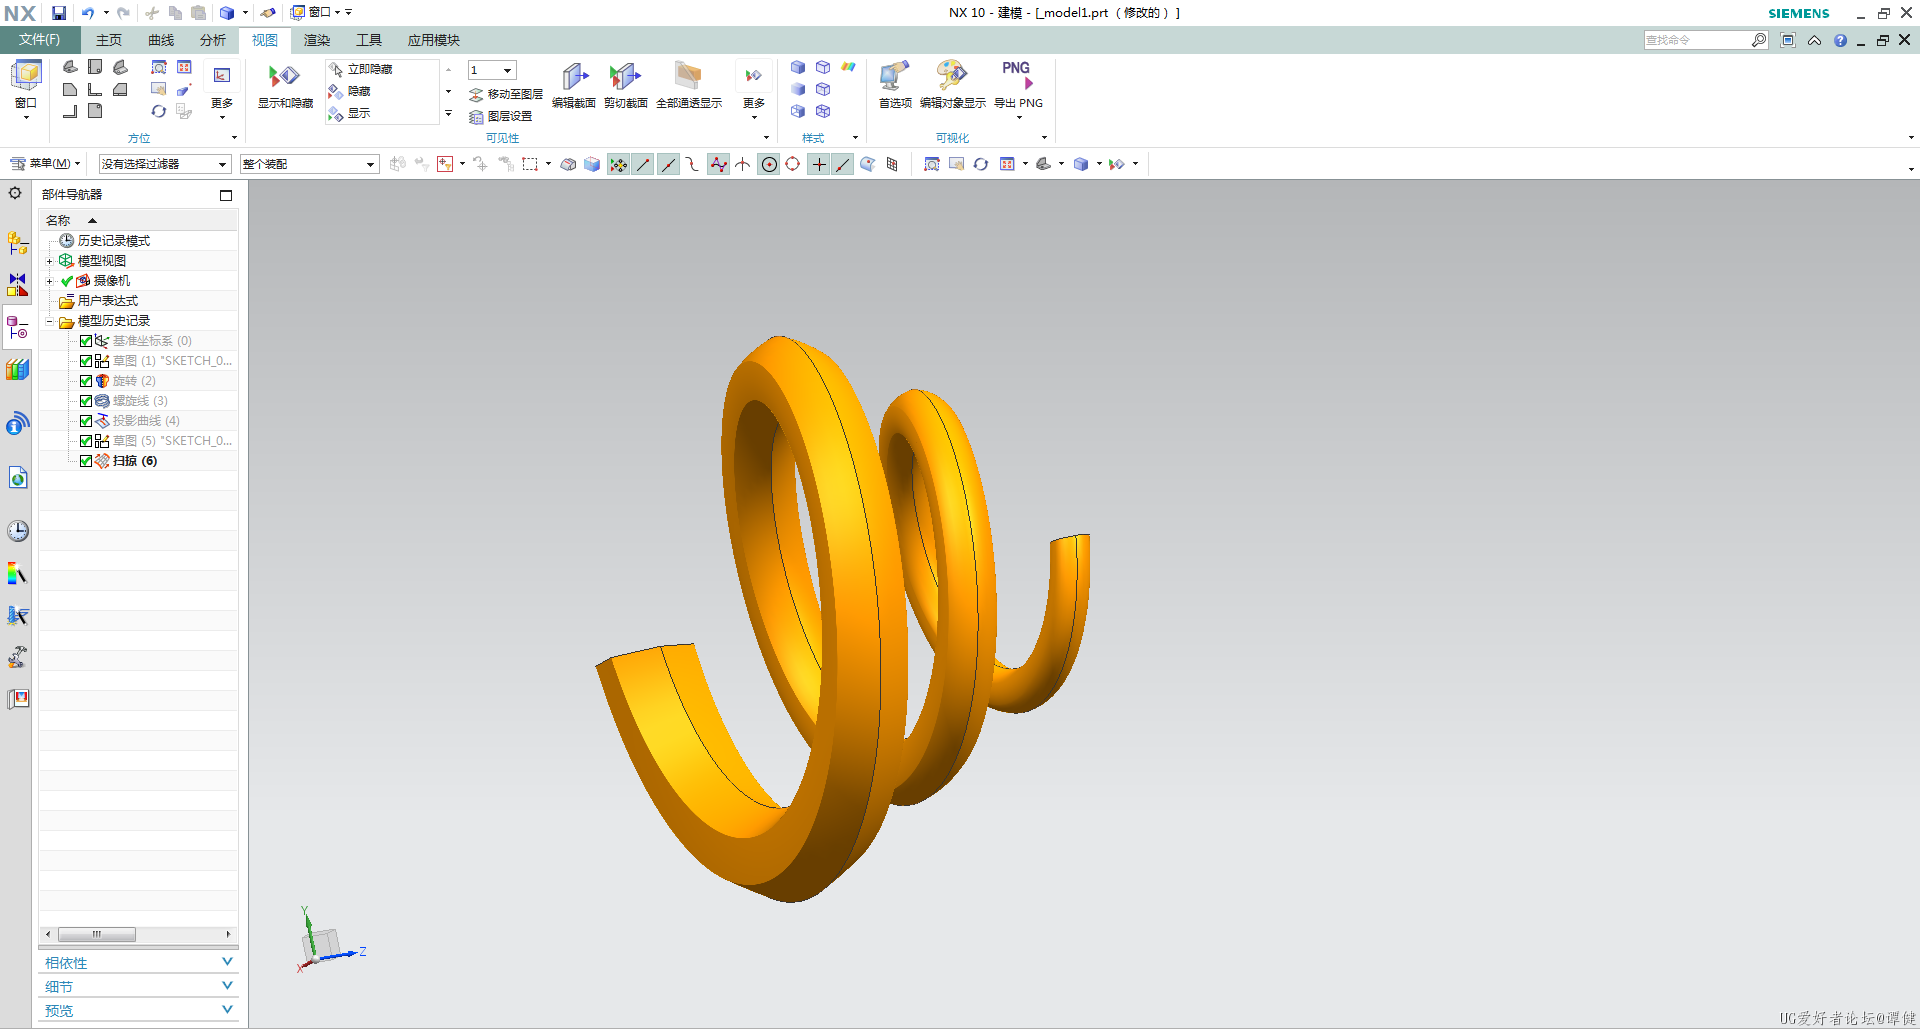Click the full screen toggle icon near search

(x=1788, y=40)
